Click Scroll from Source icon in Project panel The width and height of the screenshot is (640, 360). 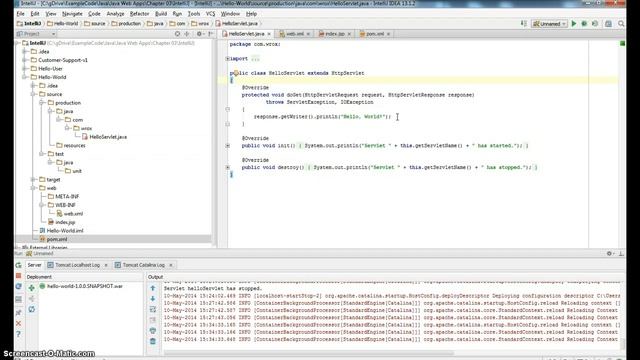tap(177, 34)
